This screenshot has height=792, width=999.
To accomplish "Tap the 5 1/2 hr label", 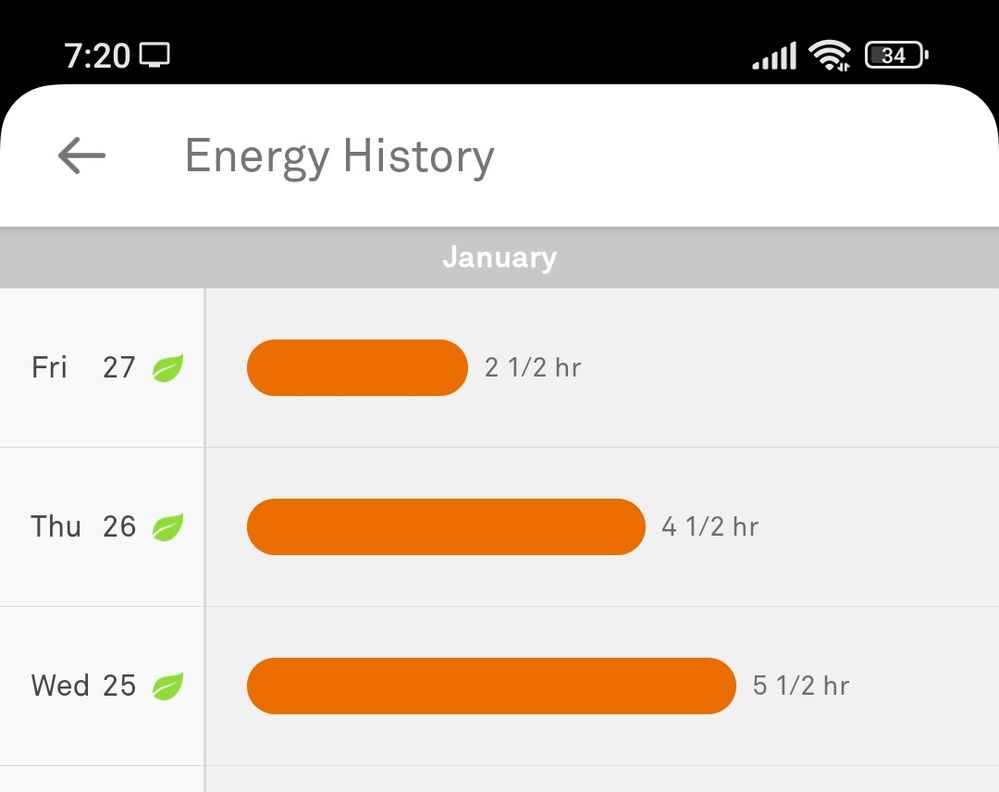I will click(x=801, y=686).
